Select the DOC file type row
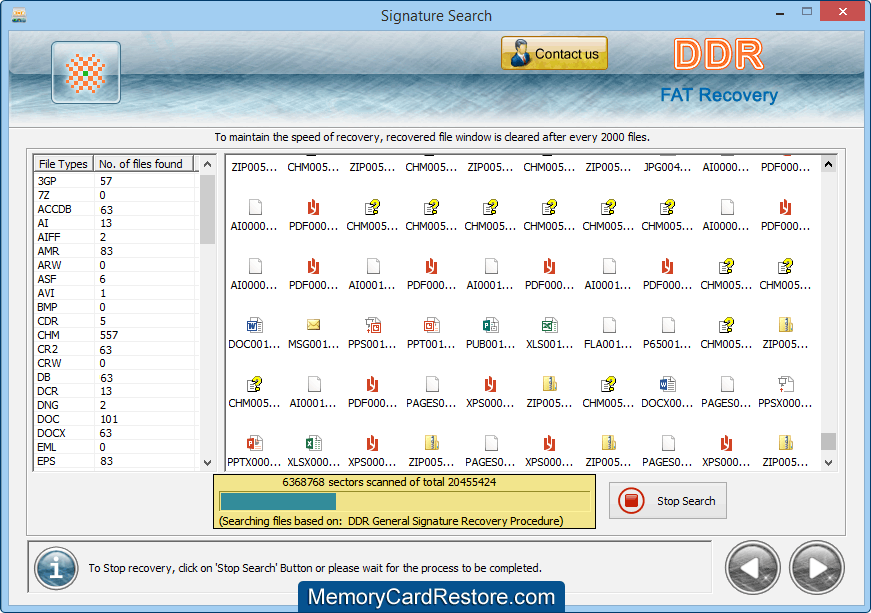 click(116, 419)
